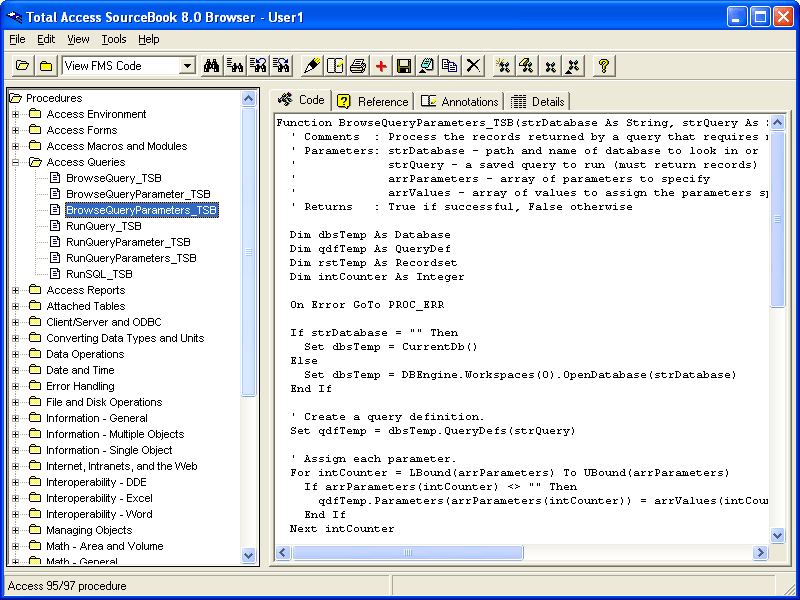Viewport: 800px width, 600px height.
Task: Click the binoculars search icon
Action: click(211, 66)
